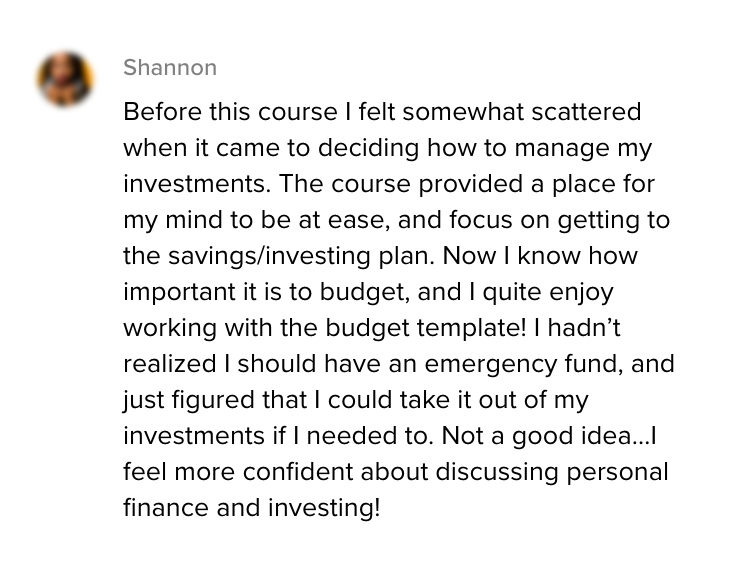This screenshot has height=570, width=729.
Task: Click the line starting 'just figured that I could'
Action: (356, 401)
